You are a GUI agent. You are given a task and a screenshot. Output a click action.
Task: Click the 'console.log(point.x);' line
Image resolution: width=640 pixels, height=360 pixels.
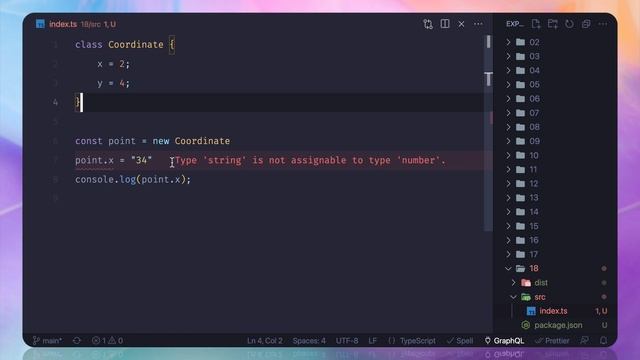[x=133, y=180]
